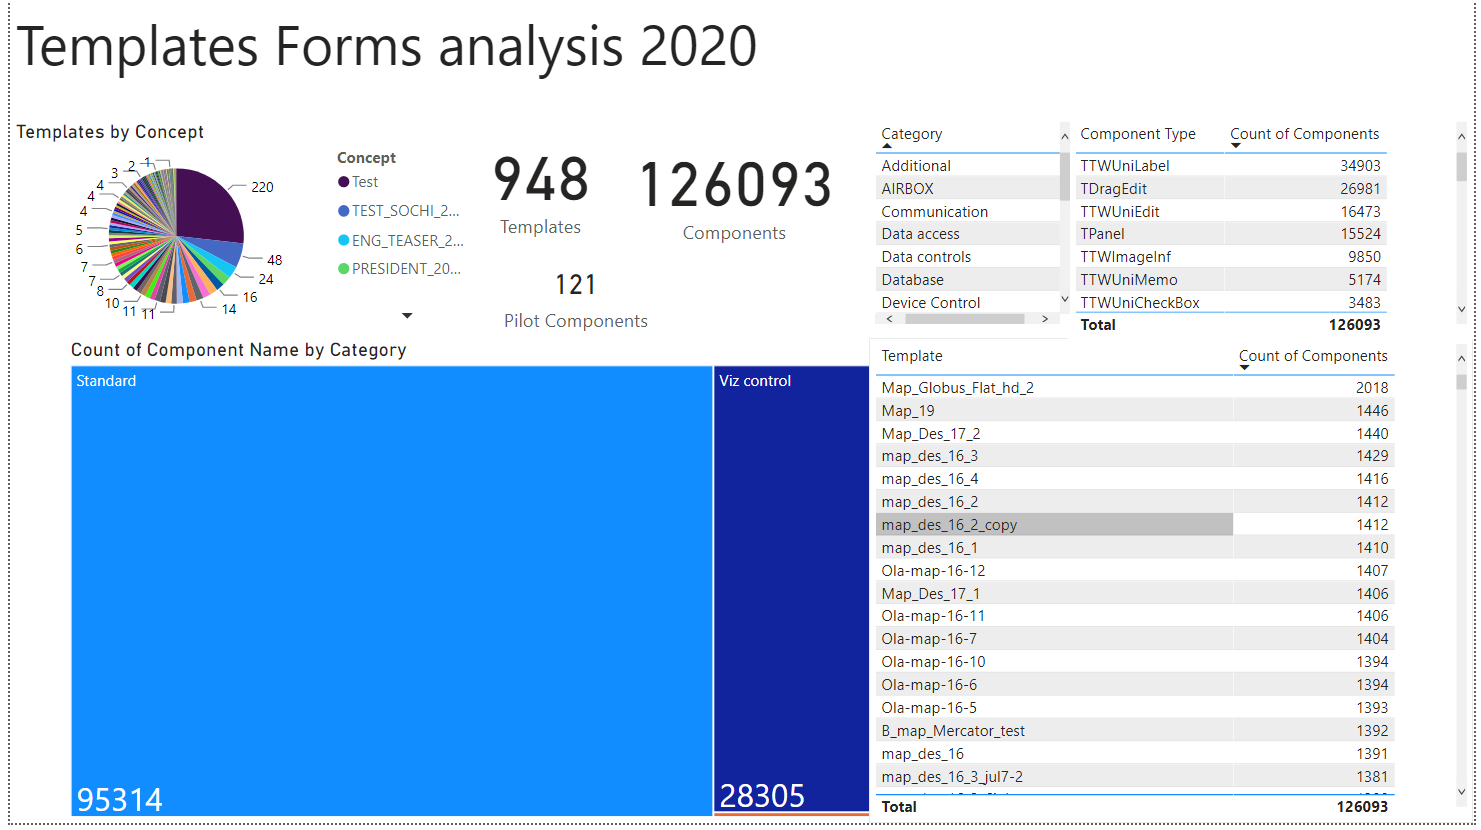The width and height of the screenshot is (1481, 830).
Task: Select the ENG_TEASER legend item
Action: (407, 240)
